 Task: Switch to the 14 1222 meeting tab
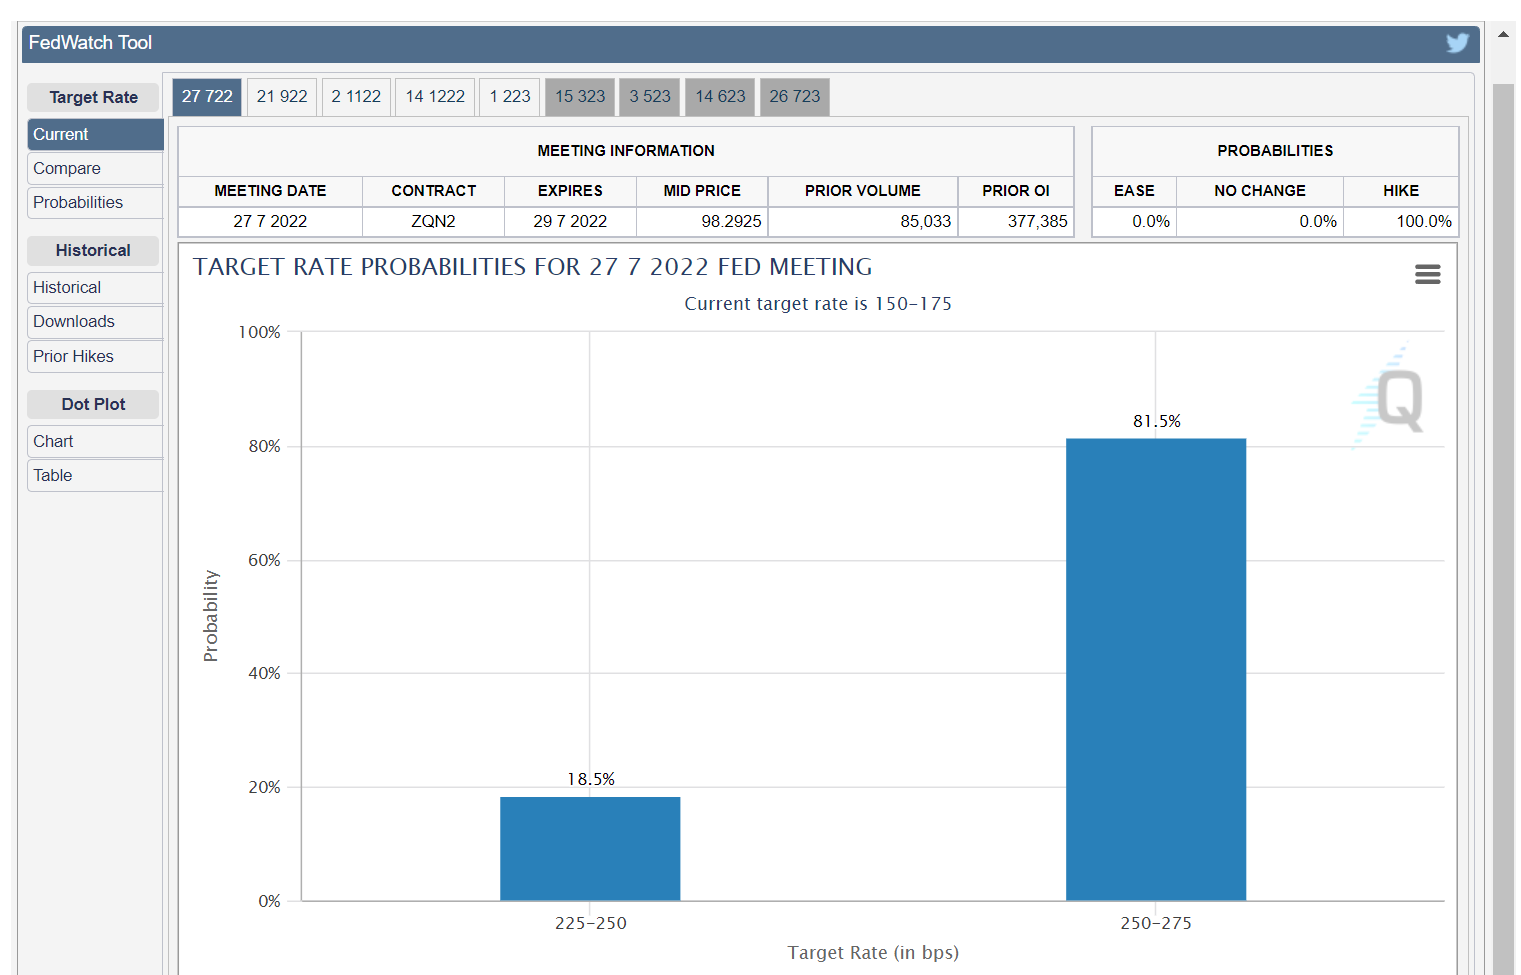(435, 97)
